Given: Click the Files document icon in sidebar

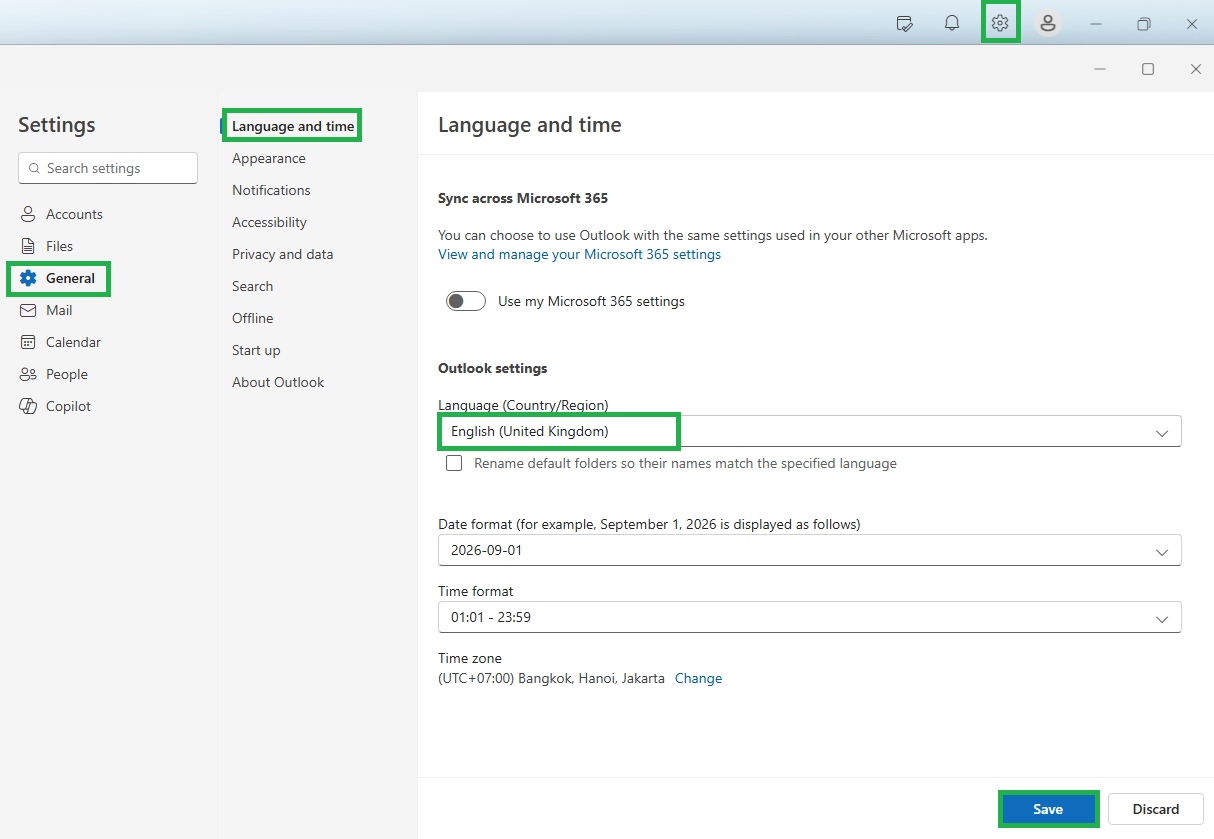Looking at the screenshot, I should point(28,246).
